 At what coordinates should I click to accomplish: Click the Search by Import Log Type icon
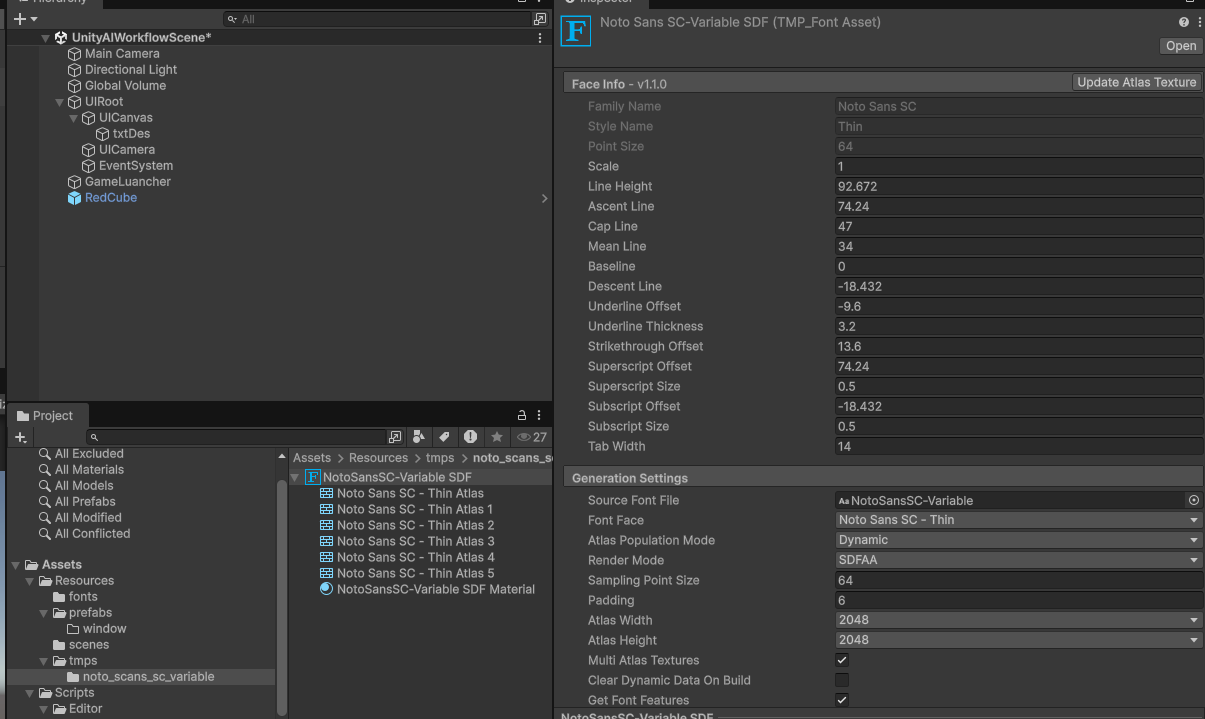tap(470, 437)
